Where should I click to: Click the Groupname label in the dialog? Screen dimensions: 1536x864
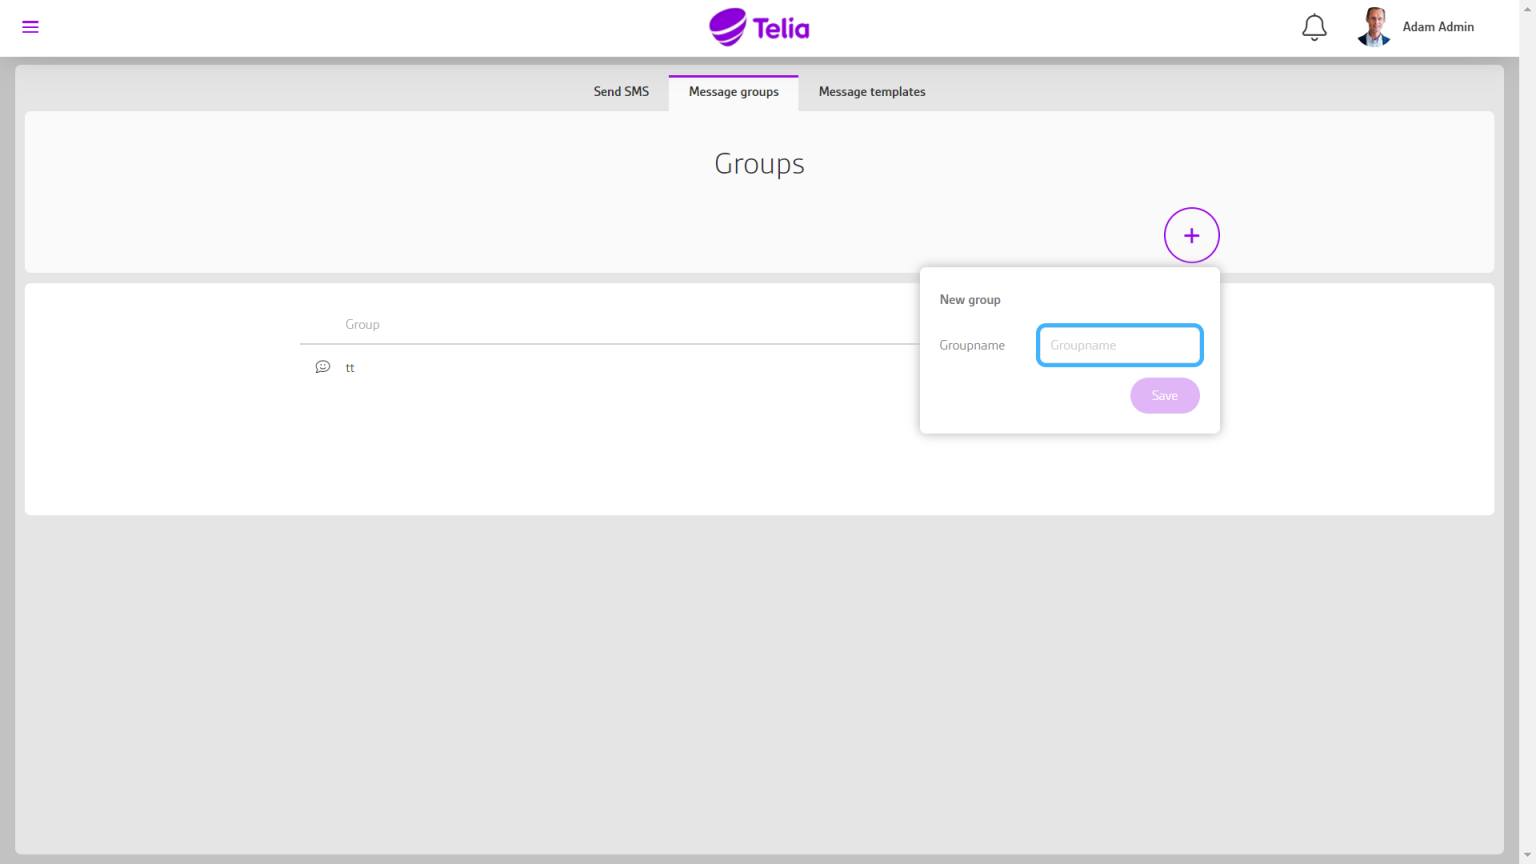(x=972, y=345)
